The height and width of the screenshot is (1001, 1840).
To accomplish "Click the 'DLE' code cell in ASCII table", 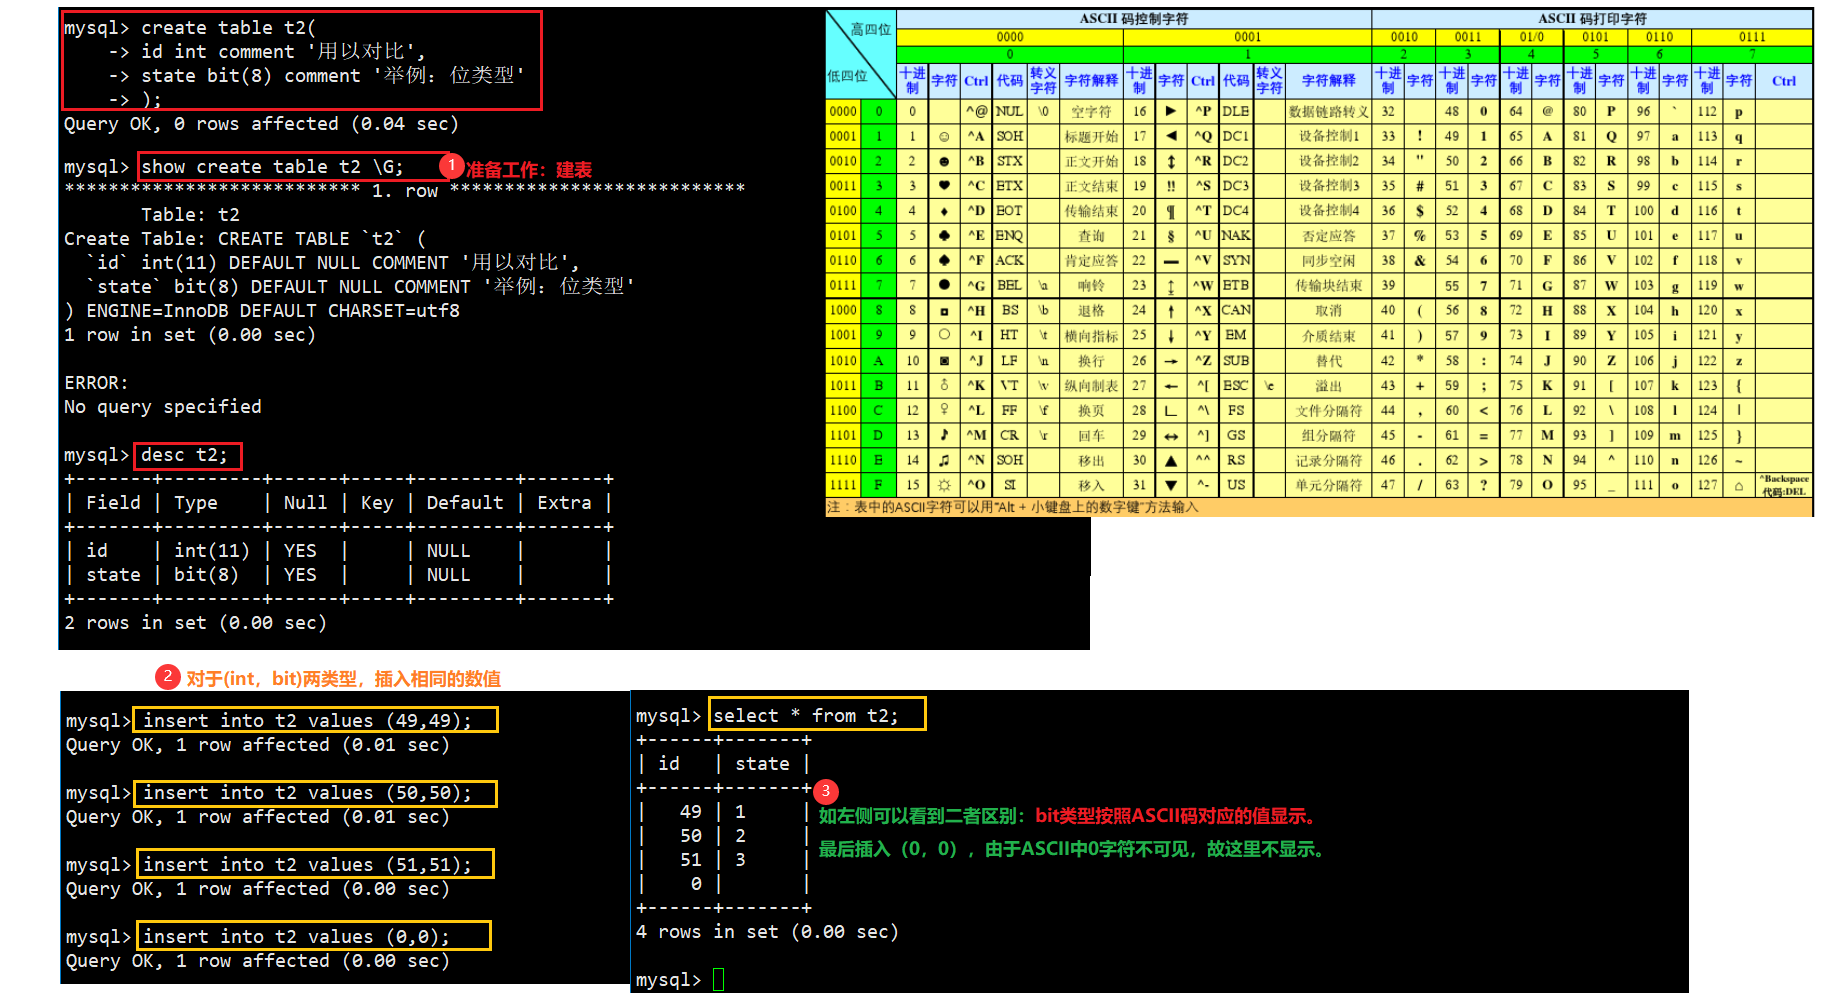I will click(x=1236, y=111).
